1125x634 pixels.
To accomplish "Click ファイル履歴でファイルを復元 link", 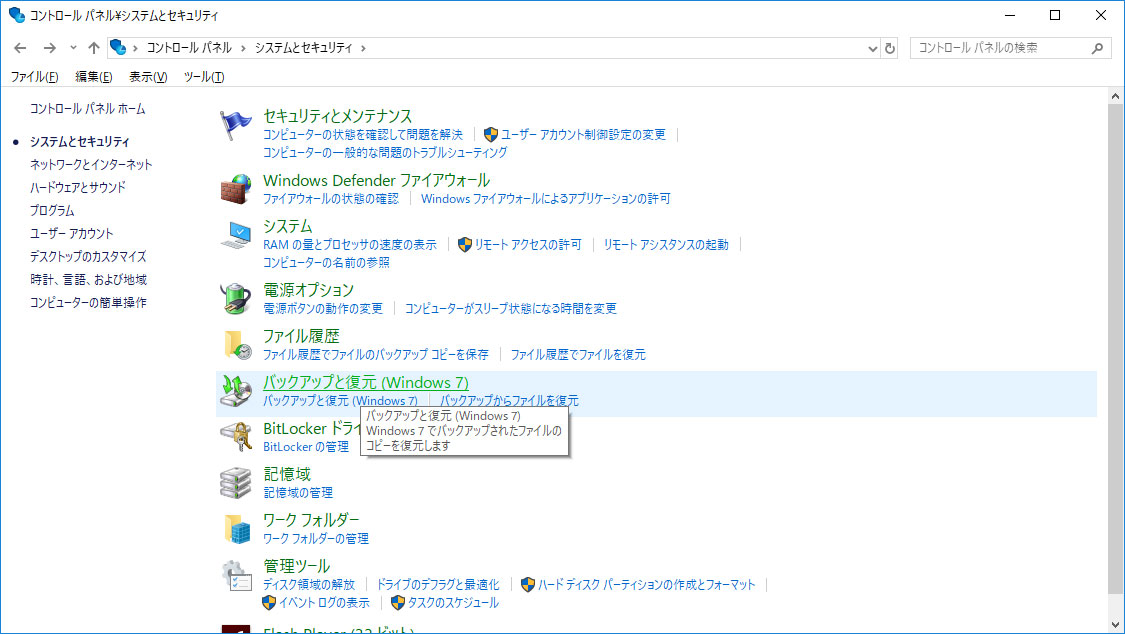I will 578,354.
